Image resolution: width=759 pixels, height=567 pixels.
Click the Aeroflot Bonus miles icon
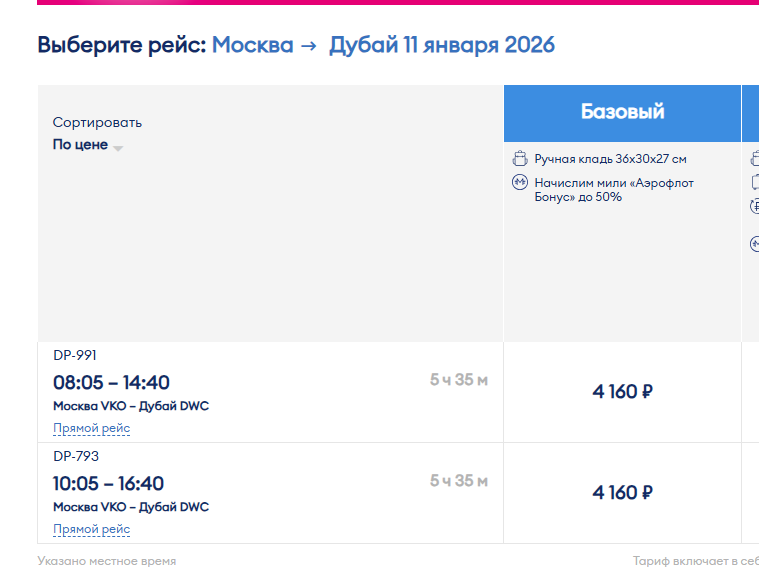click(520, 183)
